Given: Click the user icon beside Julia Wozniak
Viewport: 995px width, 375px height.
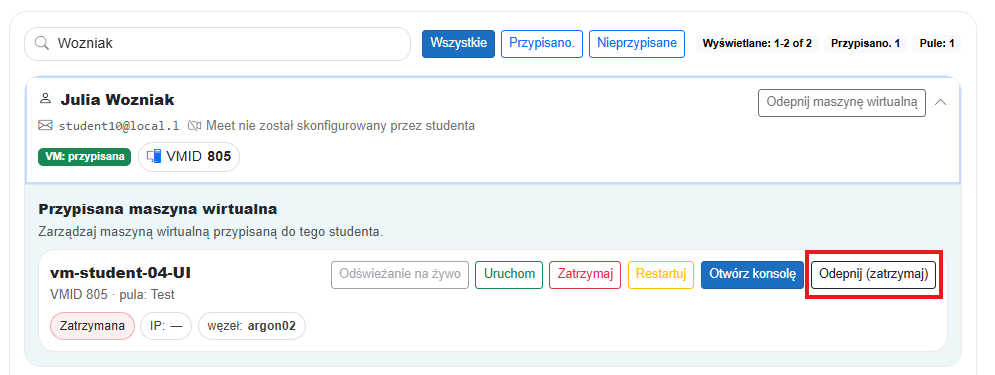Looking at the screenshot, I should 44,99.
